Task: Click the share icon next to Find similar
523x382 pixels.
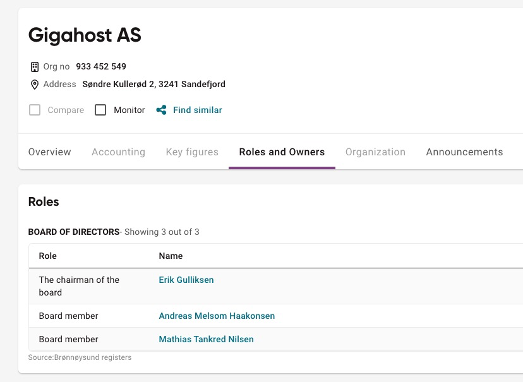Action: click(161, 110)
